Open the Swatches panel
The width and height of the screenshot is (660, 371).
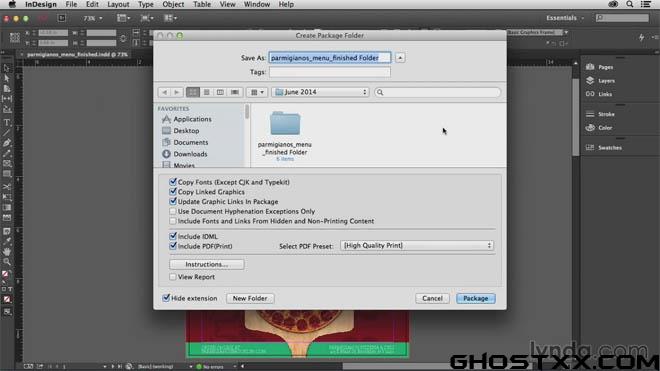point(604,147)
